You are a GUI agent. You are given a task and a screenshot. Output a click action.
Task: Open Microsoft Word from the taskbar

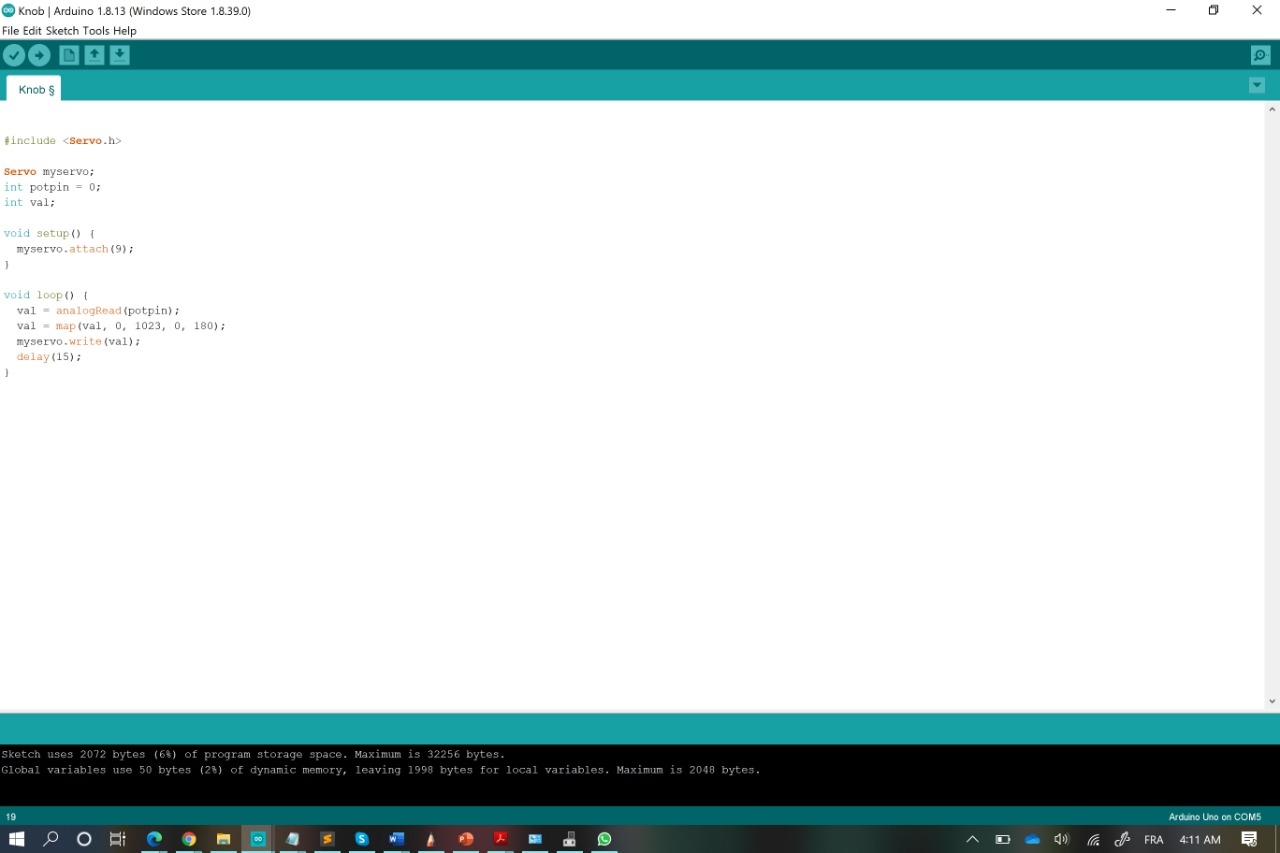coord(397,839)
